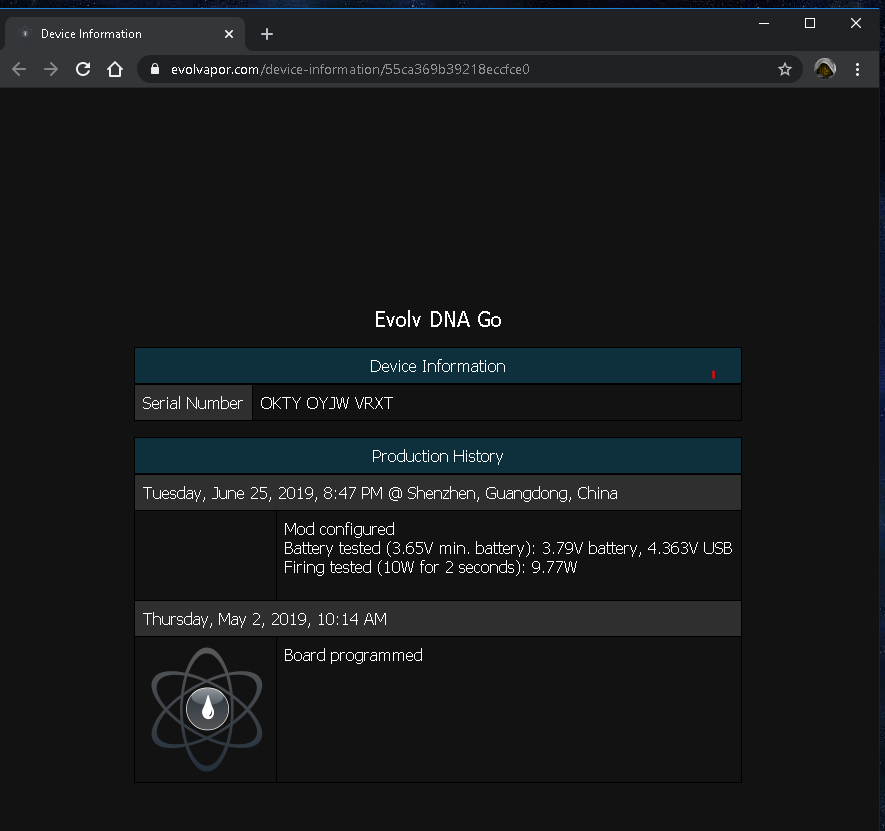The width and height of the screenshot is (885, 831).
Task: Select the Device Information browser tab
Action: point(110,34)
